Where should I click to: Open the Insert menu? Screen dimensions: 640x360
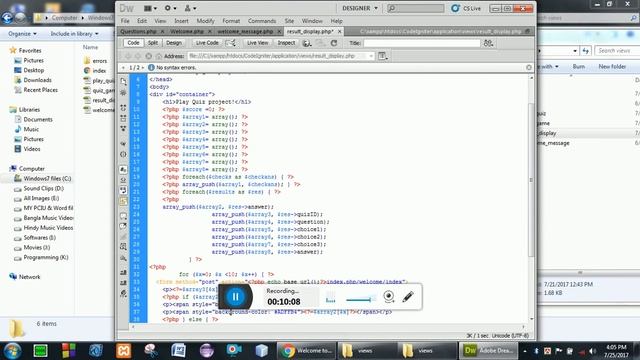181,21
